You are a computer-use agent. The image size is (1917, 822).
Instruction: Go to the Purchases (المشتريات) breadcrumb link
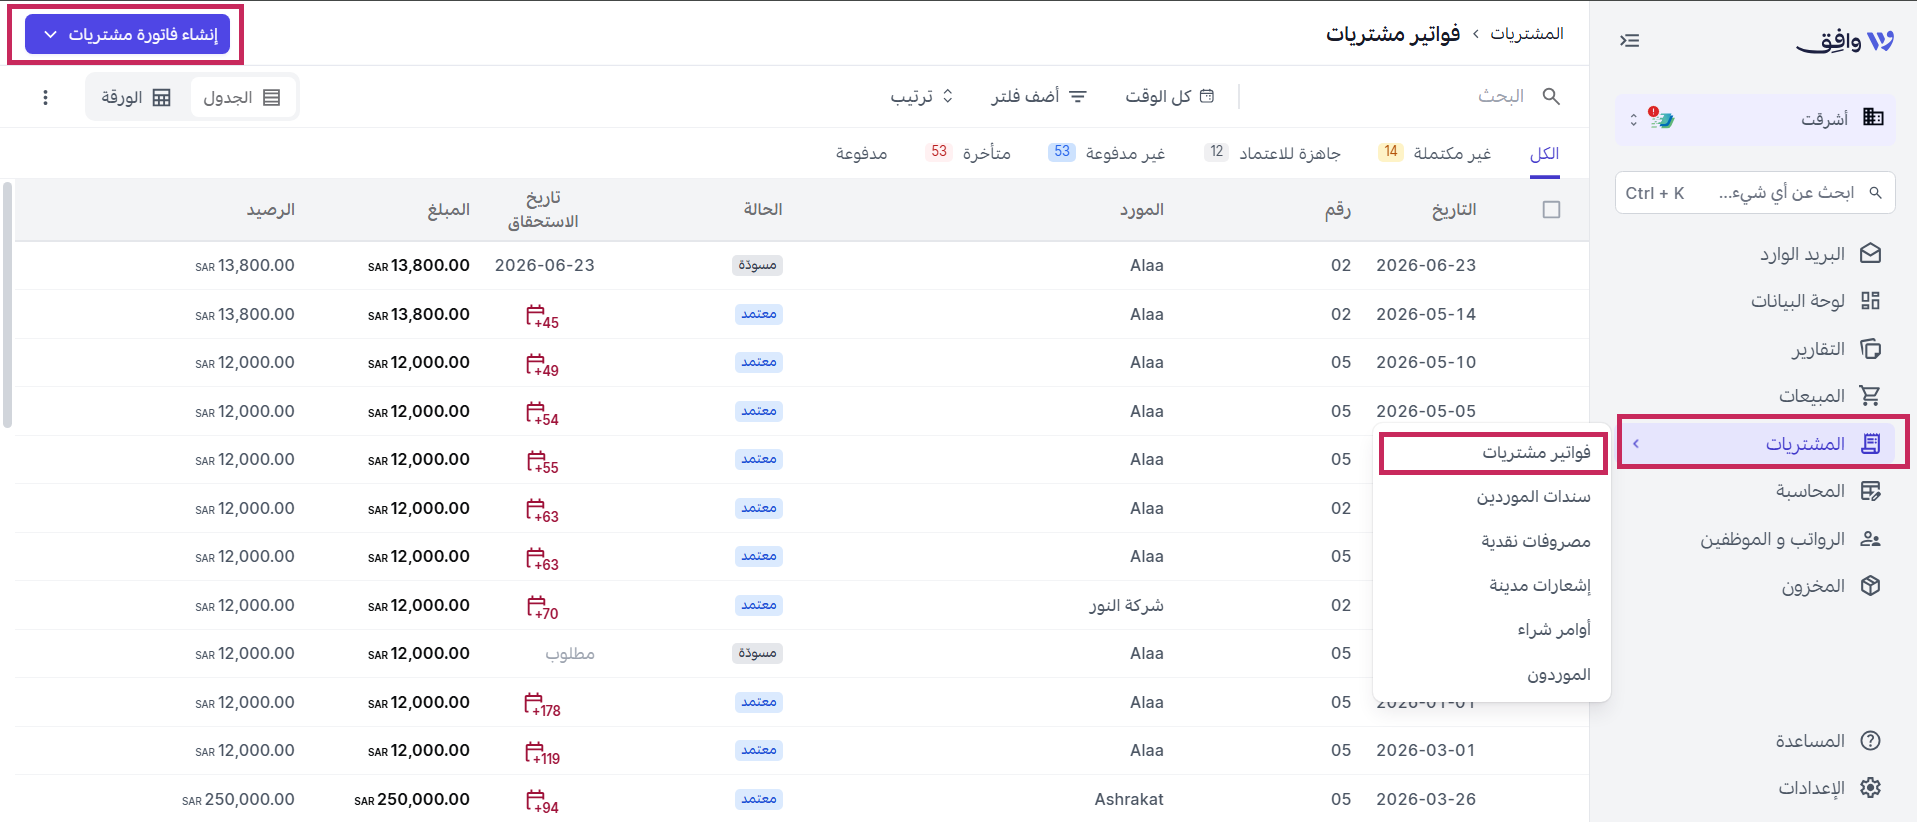(x=1526, y=34)
